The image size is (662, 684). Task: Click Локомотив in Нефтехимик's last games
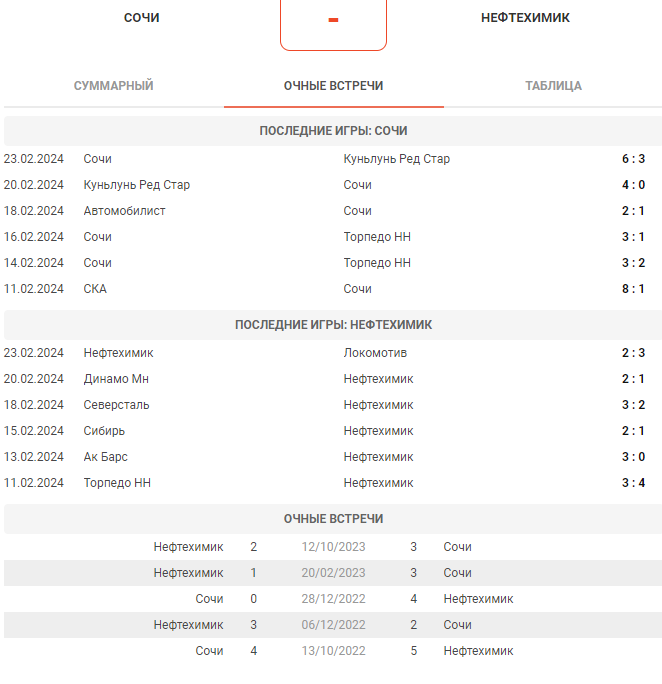click(x=375, y=353)
